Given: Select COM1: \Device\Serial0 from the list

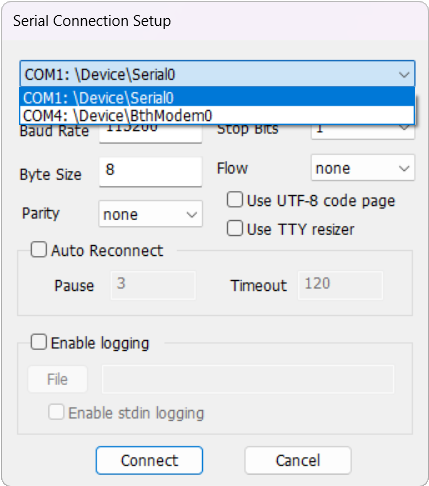Looking at the screenshot, I should pos(217,98).
